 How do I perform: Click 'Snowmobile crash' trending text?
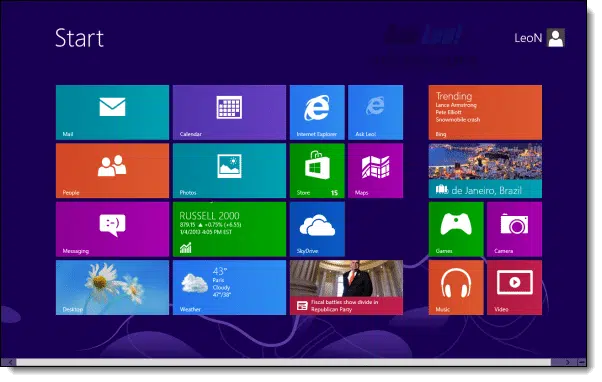[458, 119]
